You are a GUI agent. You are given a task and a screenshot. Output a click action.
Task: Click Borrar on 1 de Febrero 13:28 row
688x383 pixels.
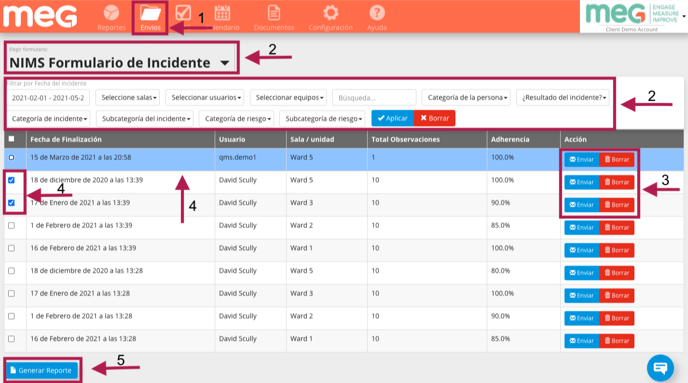616,318
